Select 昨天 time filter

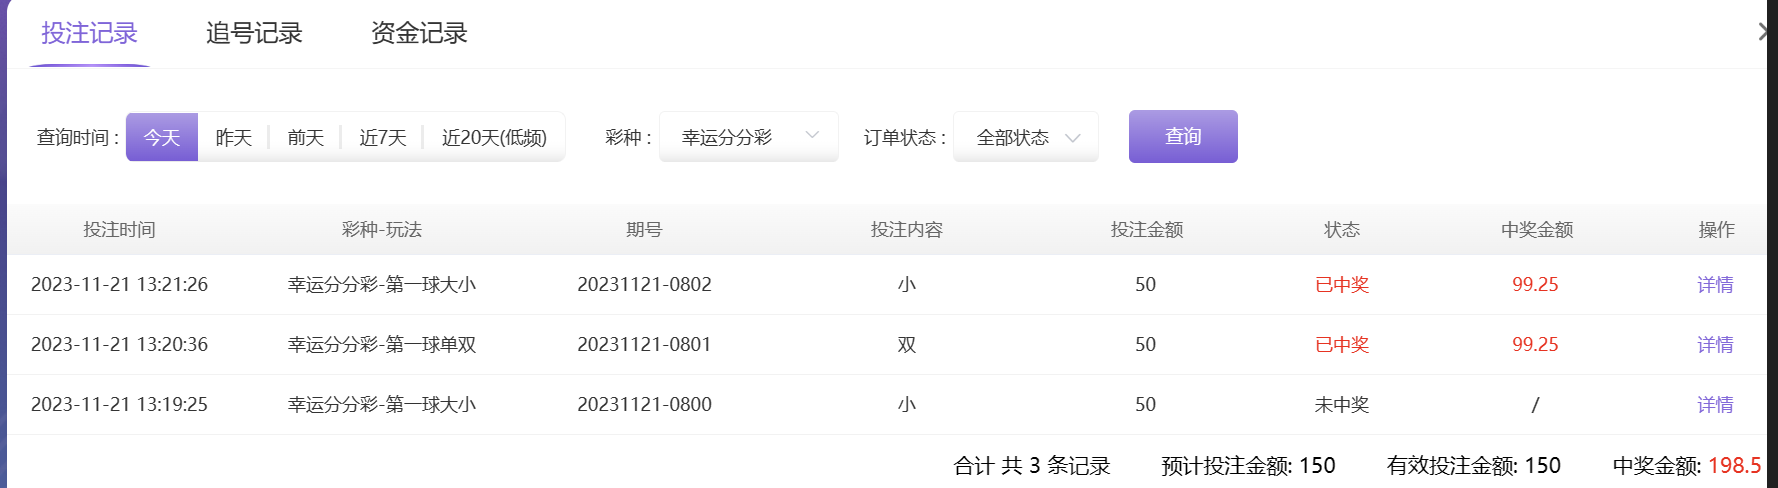(234, 137)
